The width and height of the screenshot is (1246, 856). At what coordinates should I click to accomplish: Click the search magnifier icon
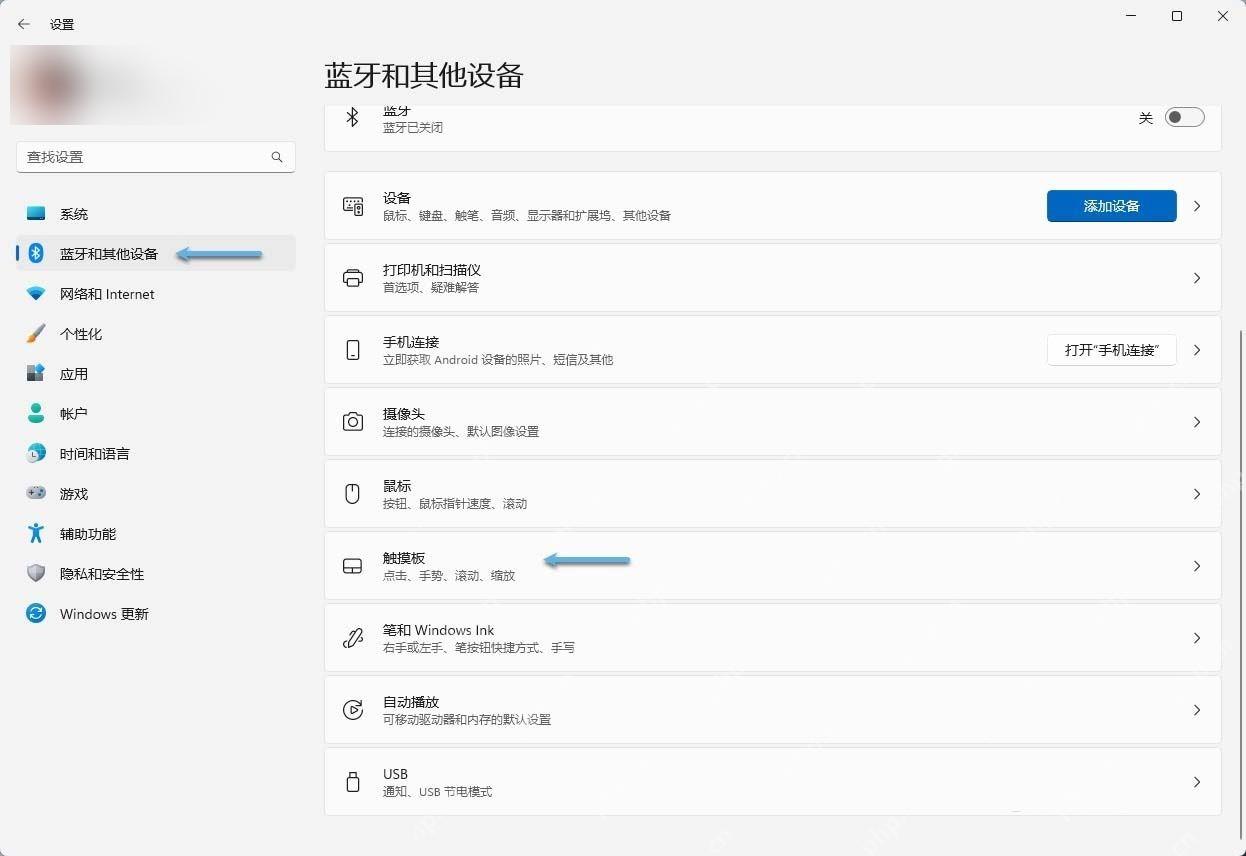point(277,157)
